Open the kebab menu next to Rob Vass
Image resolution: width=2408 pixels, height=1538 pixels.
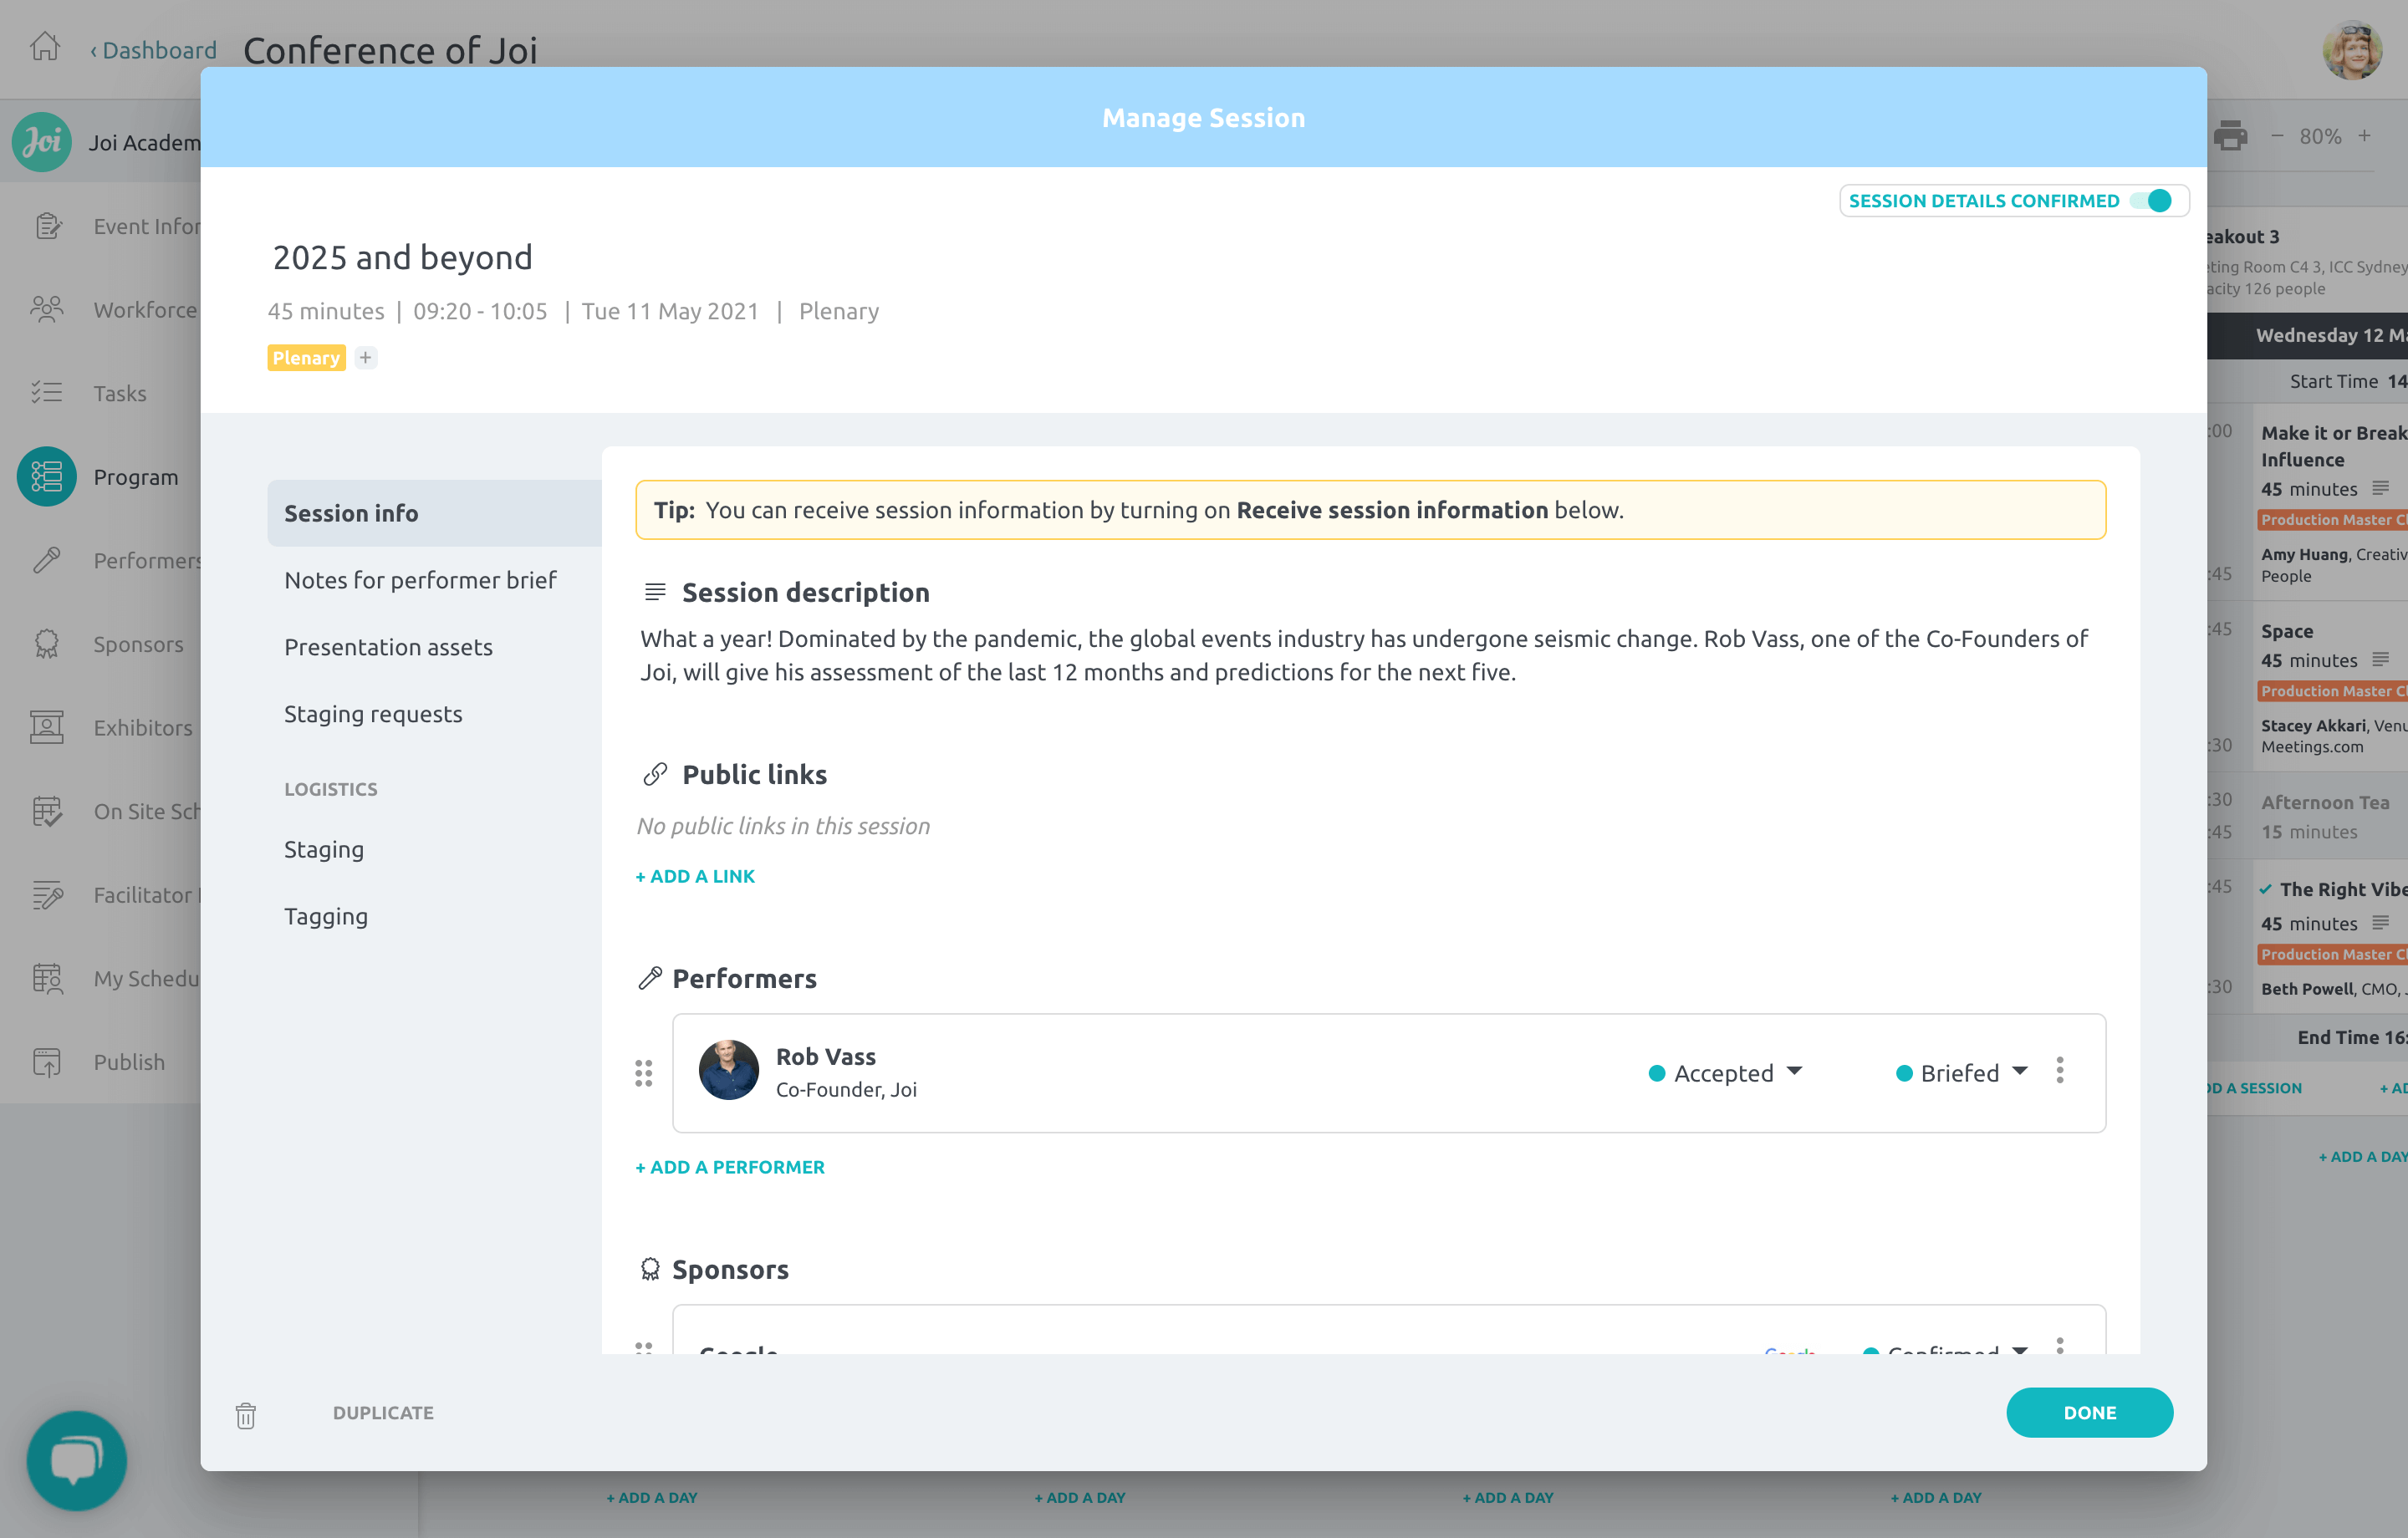point(2060,1071)
